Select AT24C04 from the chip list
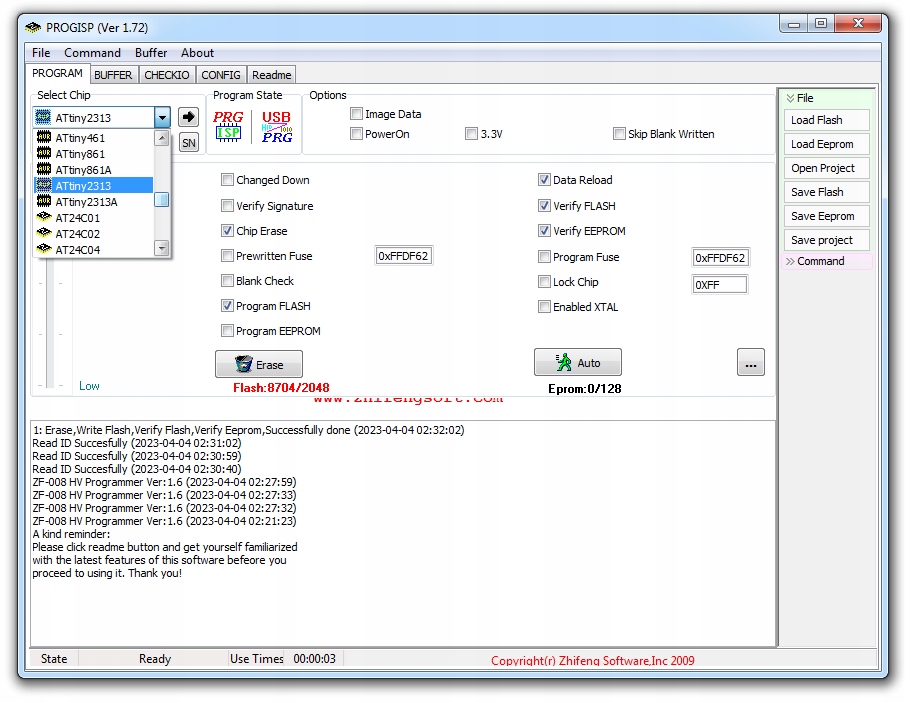Screen dimensions: 905x702 [x=94, y=250]
